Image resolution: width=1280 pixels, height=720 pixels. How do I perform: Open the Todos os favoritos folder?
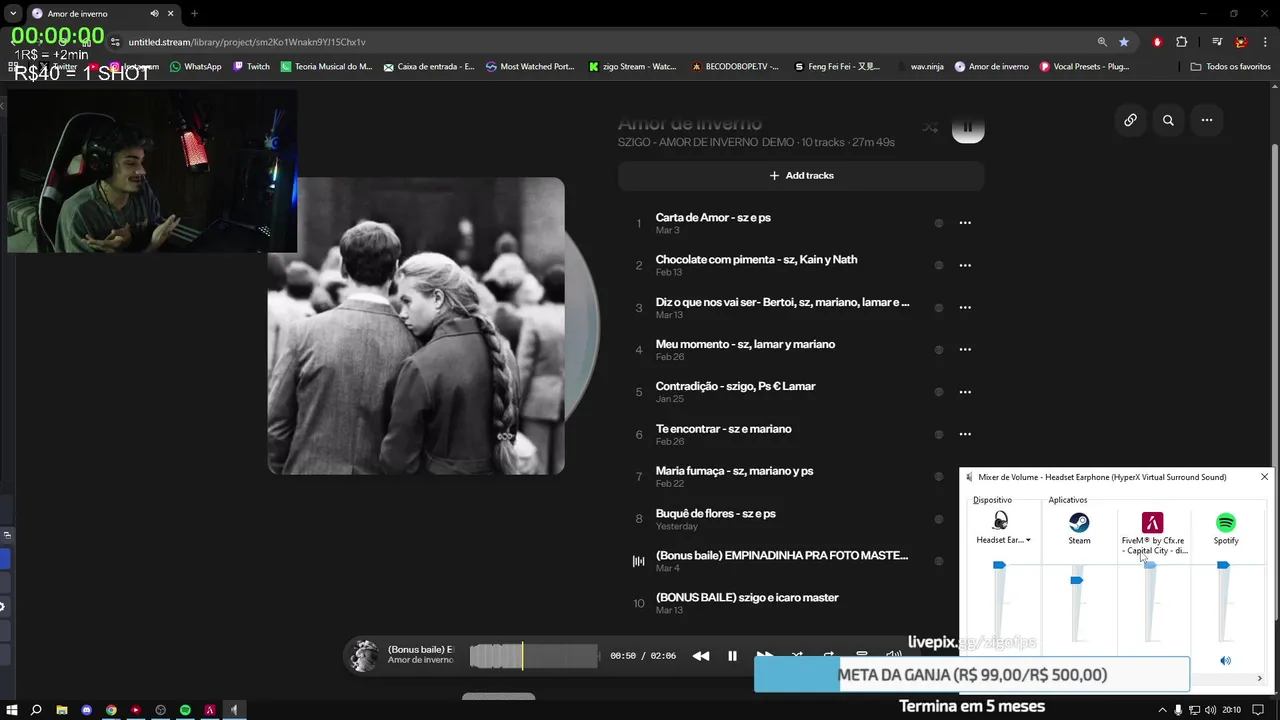(1230, 67)
